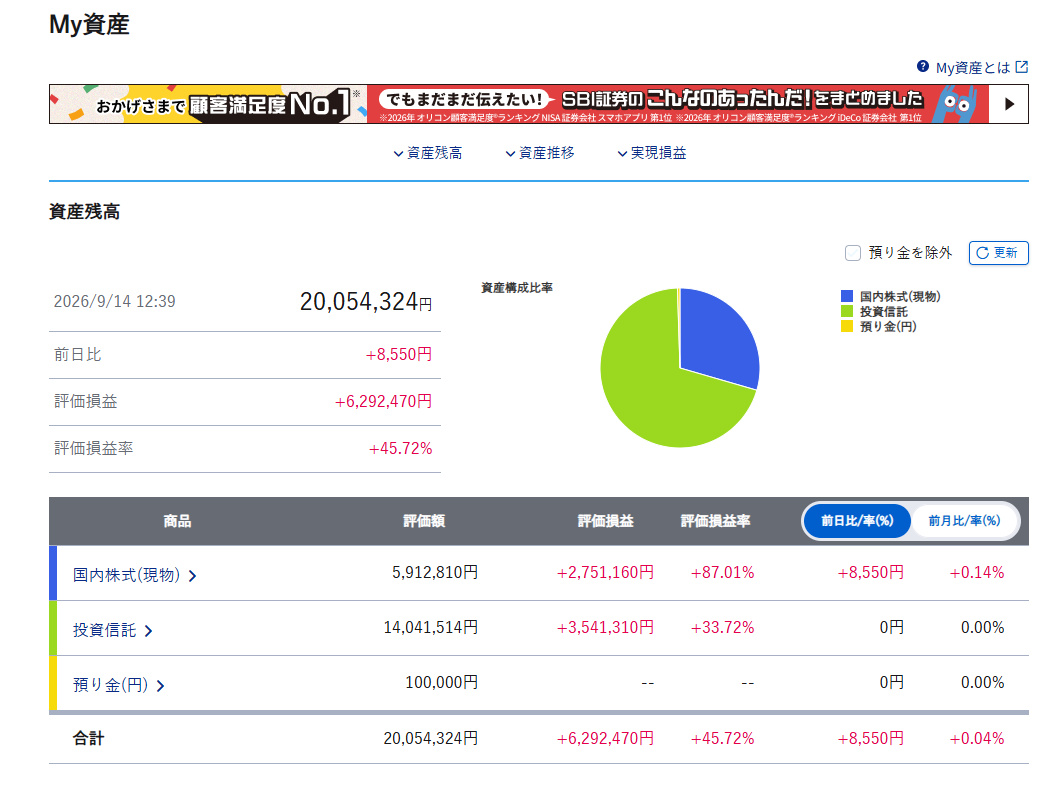Viewport: 1056px width, 788px height.
Task: Click the 更新 refresh button
Action: click(x=998, y=253)
